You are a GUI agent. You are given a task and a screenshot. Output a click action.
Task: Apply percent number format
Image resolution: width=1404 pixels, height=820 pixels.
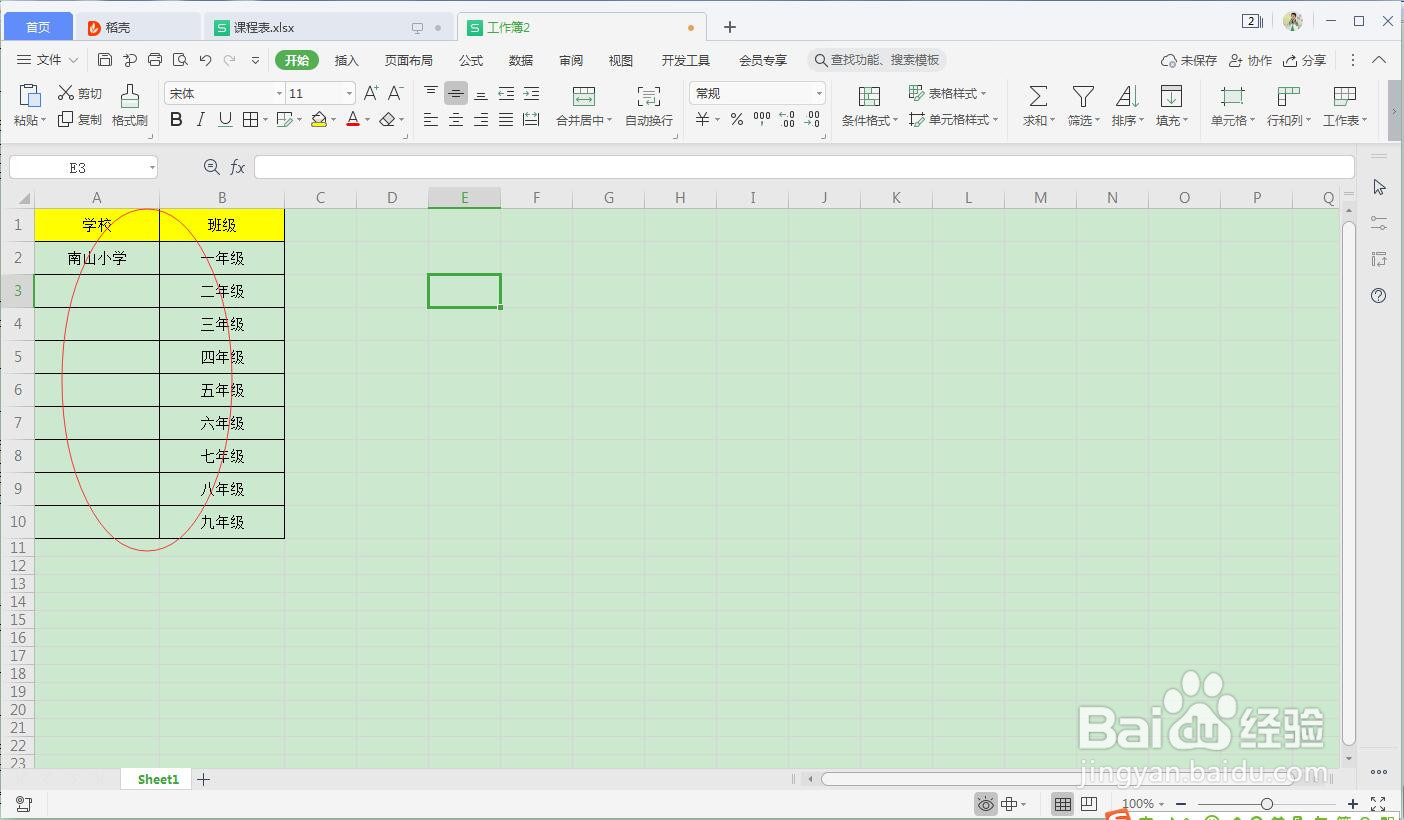(x=735, y=120)
